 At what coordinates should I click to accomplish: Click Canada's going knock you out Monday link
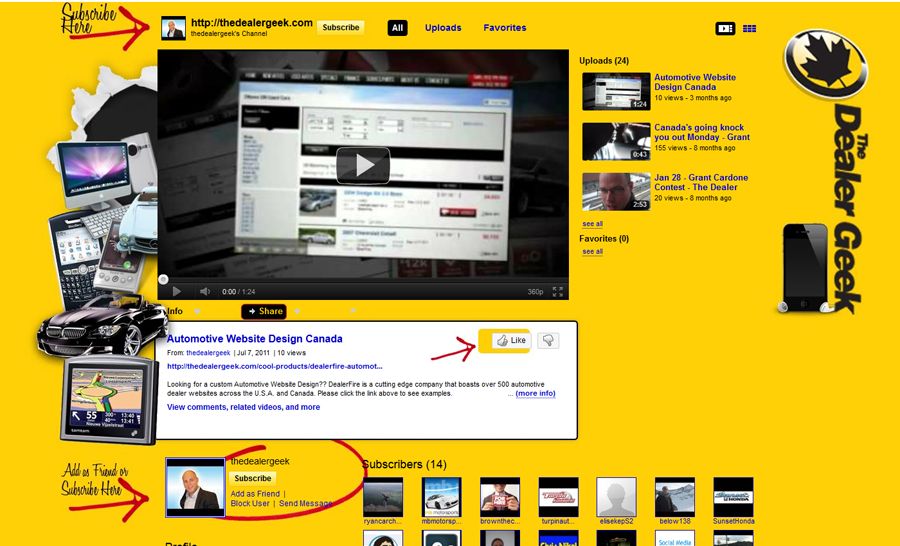(701, 132)
